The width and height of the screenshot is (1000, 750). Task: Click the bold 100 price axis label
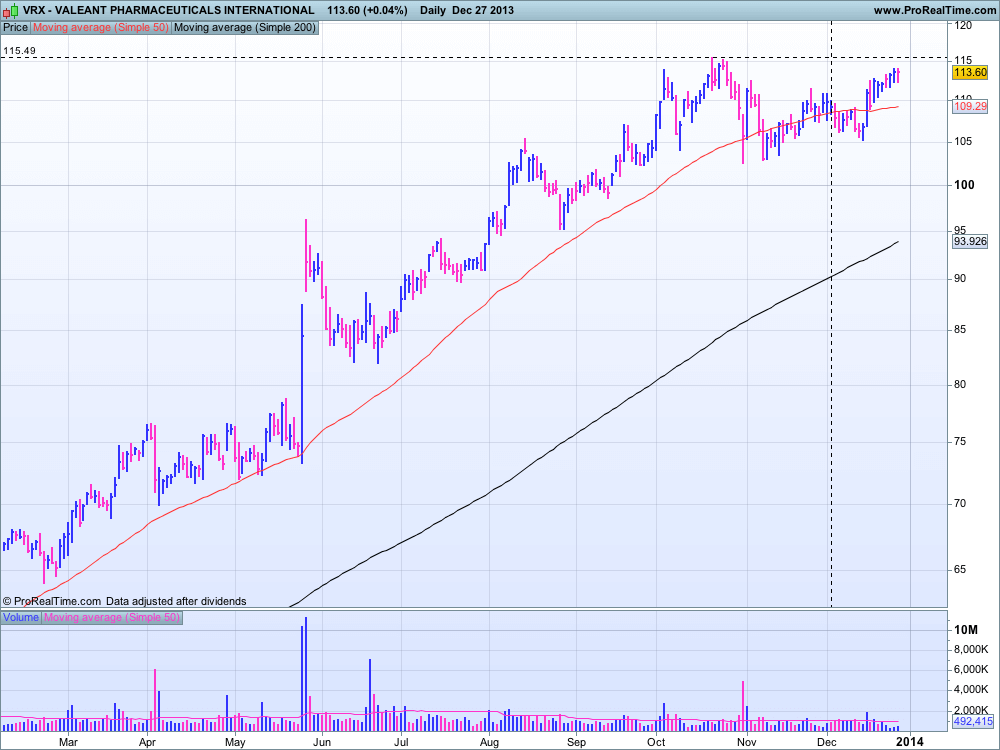[964, 184]
